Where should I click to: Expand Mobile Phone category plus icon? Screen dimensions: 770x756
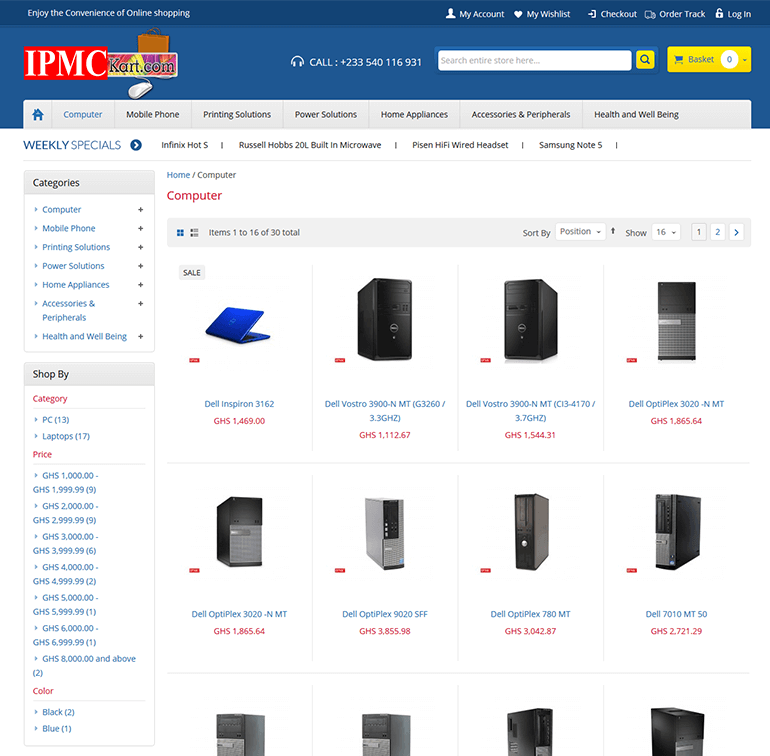point(140,228)
